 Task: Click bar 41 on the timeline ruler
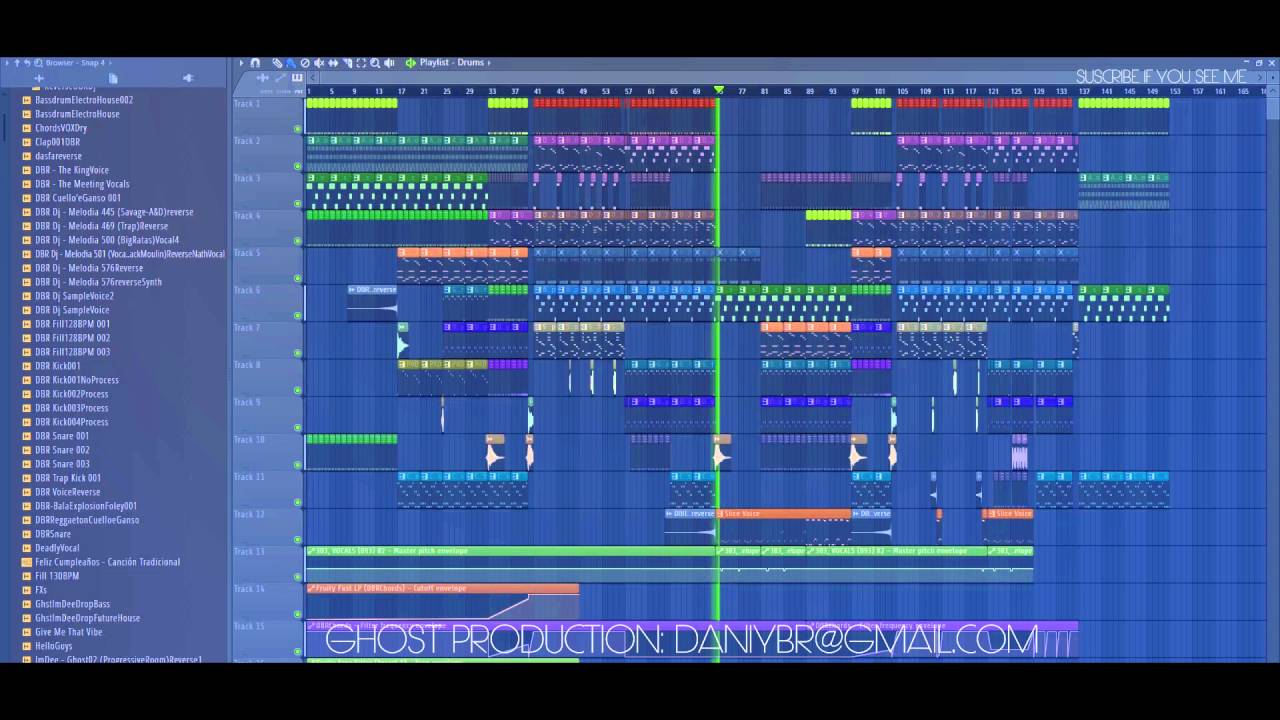[x=538, y=91]
